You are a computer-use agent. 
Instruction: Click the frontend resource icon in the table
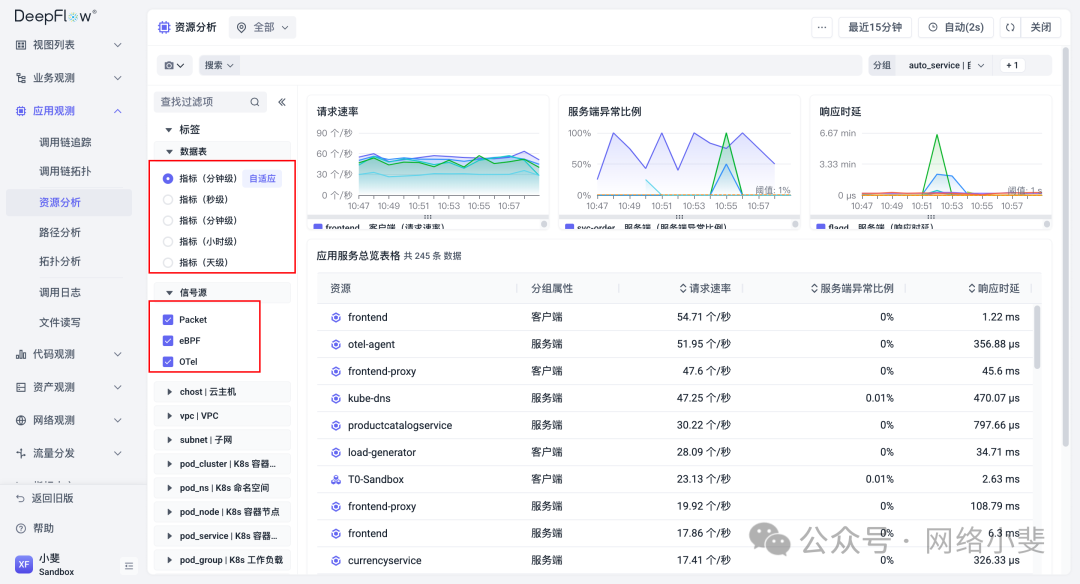[x=334, y=317]
